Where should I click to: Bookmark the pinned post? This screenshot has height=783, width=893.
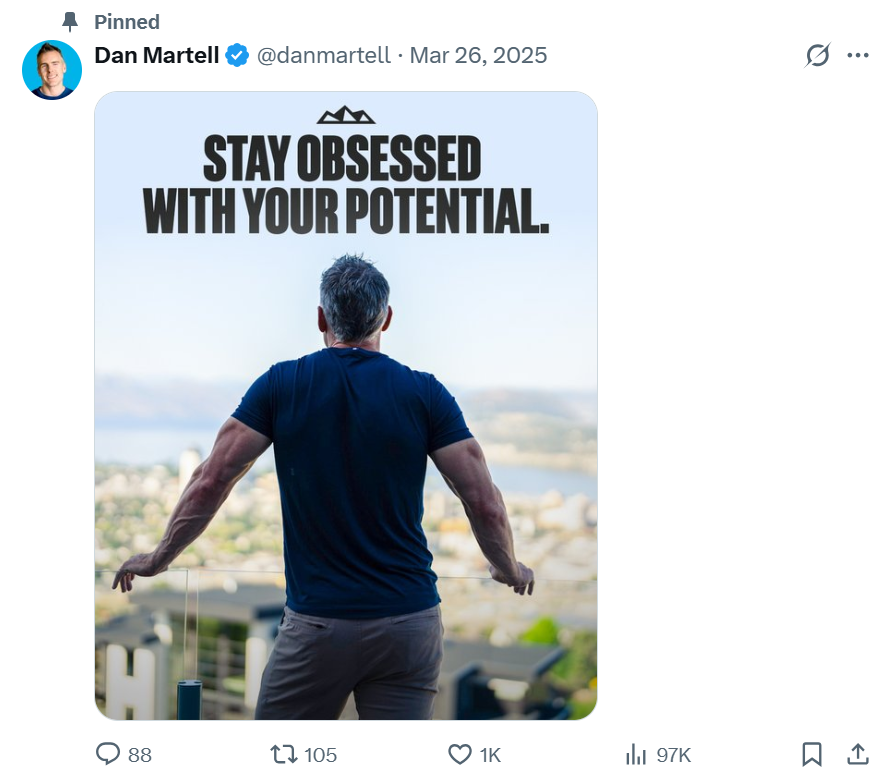pos(813,755)
